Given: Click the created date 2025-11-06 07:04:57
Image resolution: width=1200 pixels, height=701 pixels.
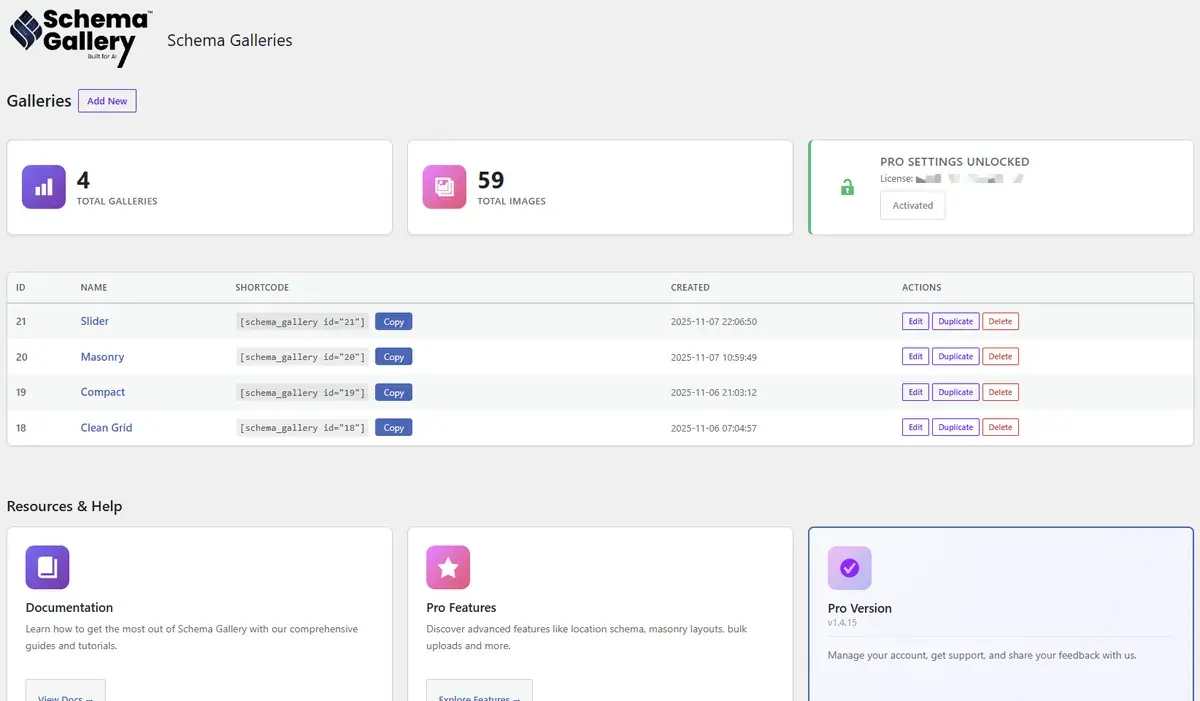Looking at the screenshot, I should point(713,428).
